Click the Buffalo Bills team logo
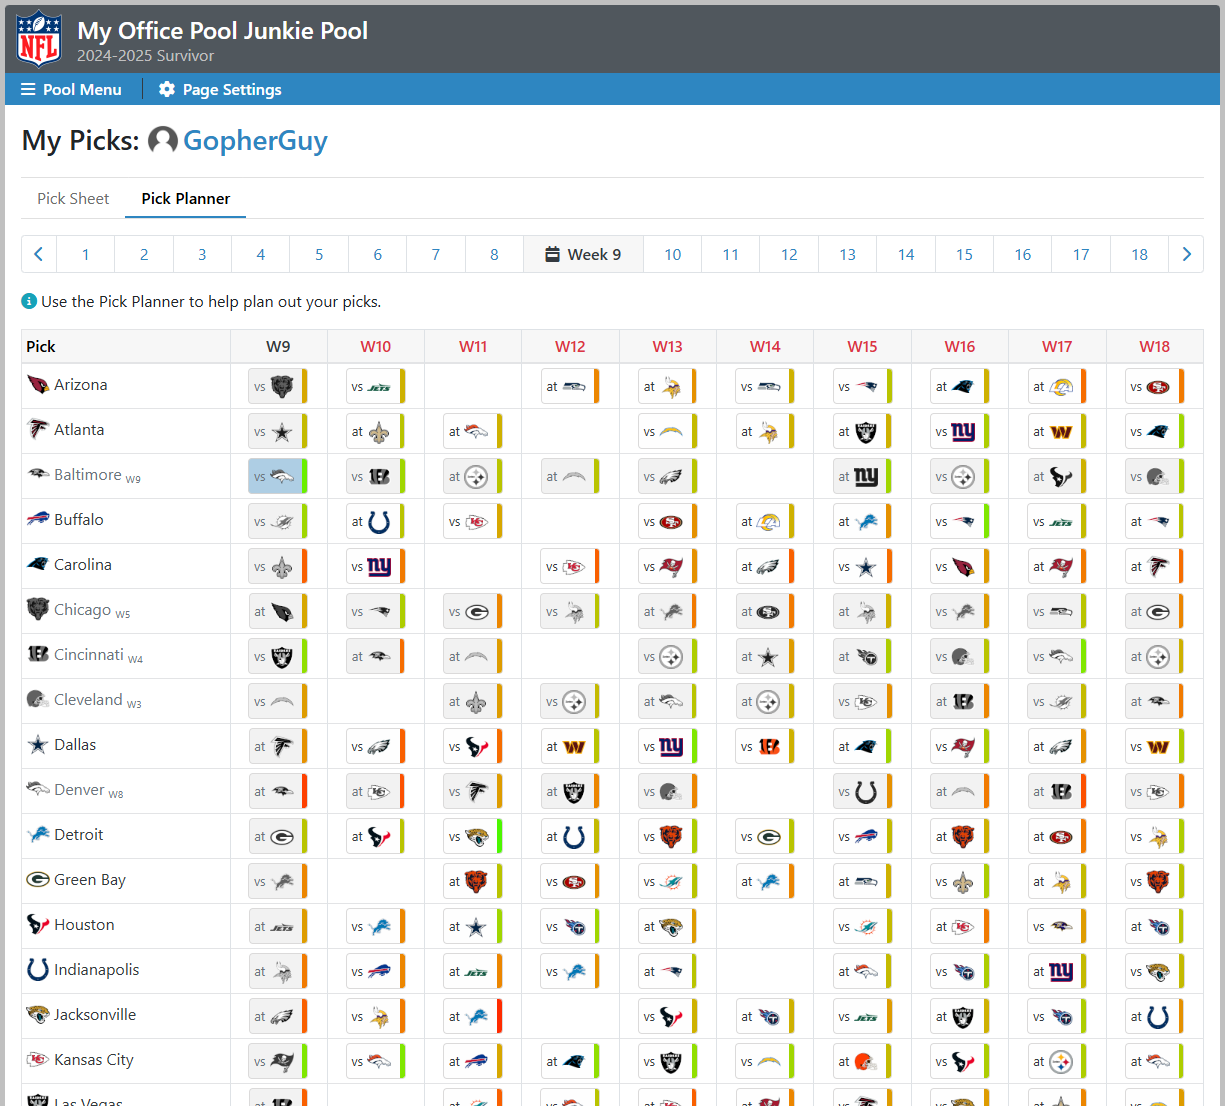 tap(37, 519)
